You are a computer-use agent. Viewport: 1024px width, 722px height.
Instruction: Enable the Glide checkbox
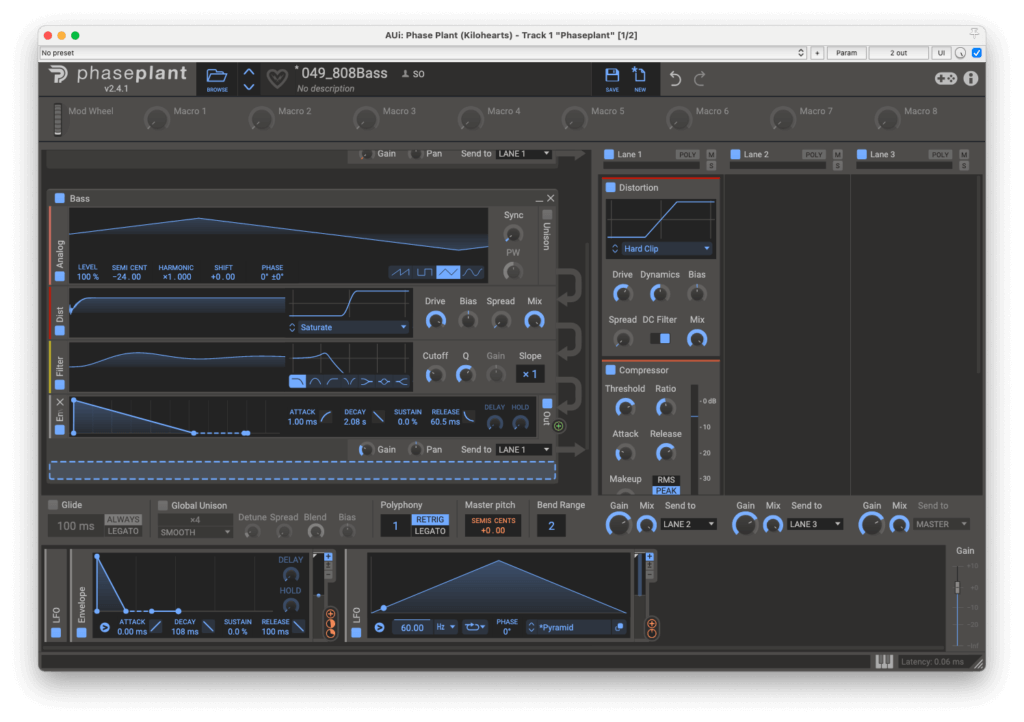[53, 505]
